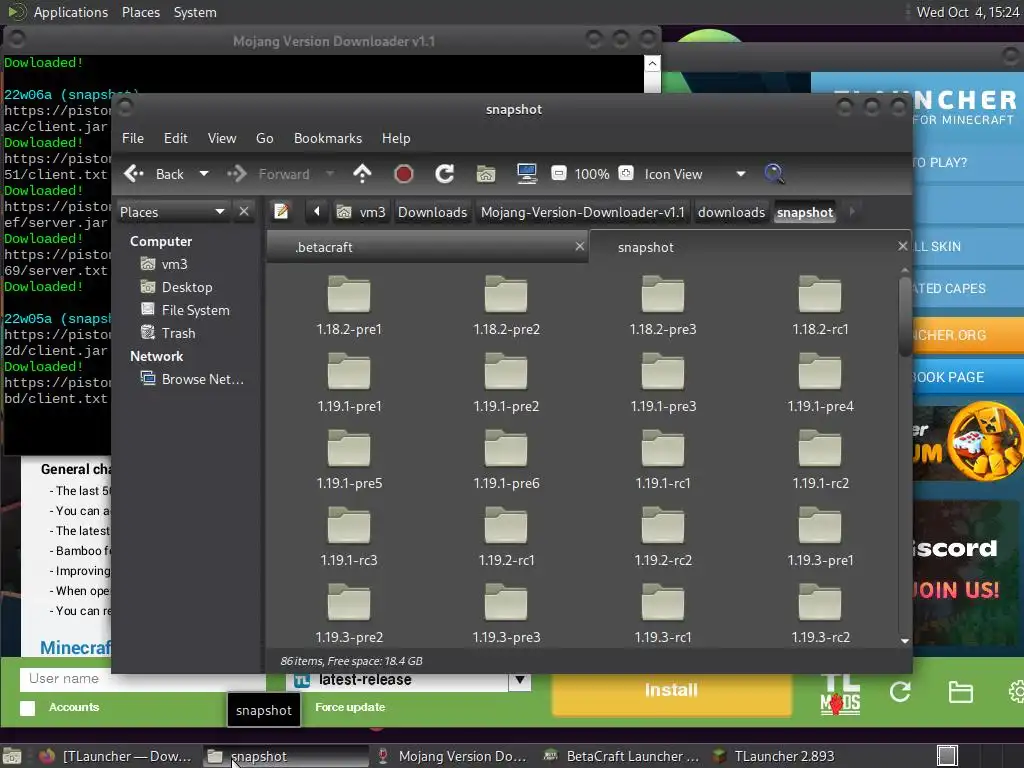Click the TLauncher Install button
The image size is (1024, 768).
(x=671, y=692)
